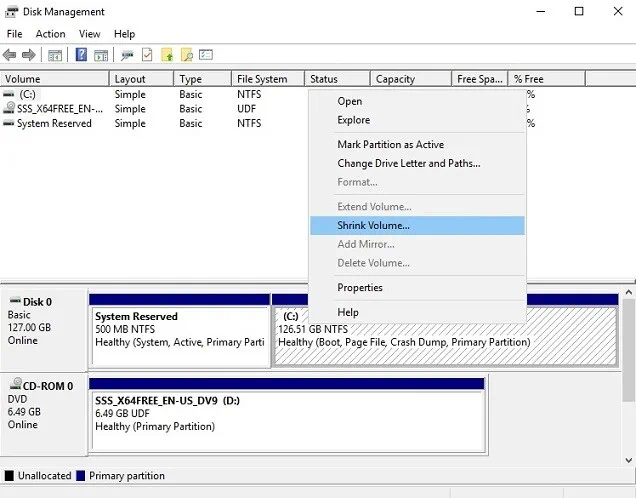Click the Back arrow toolbar icon
The height and width of the screenshot is (498, 636).
[x=10, y=55]
